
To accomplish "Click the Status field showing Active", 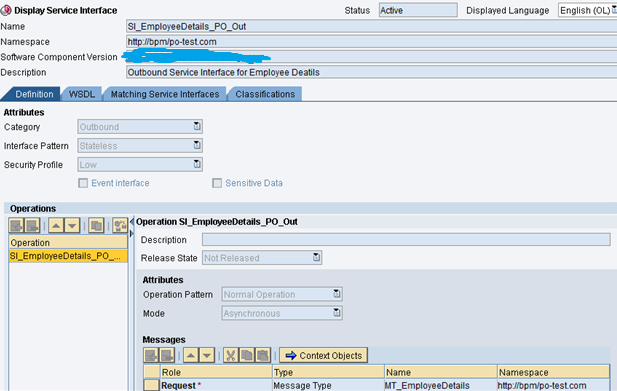I will (x=418, y=10).
